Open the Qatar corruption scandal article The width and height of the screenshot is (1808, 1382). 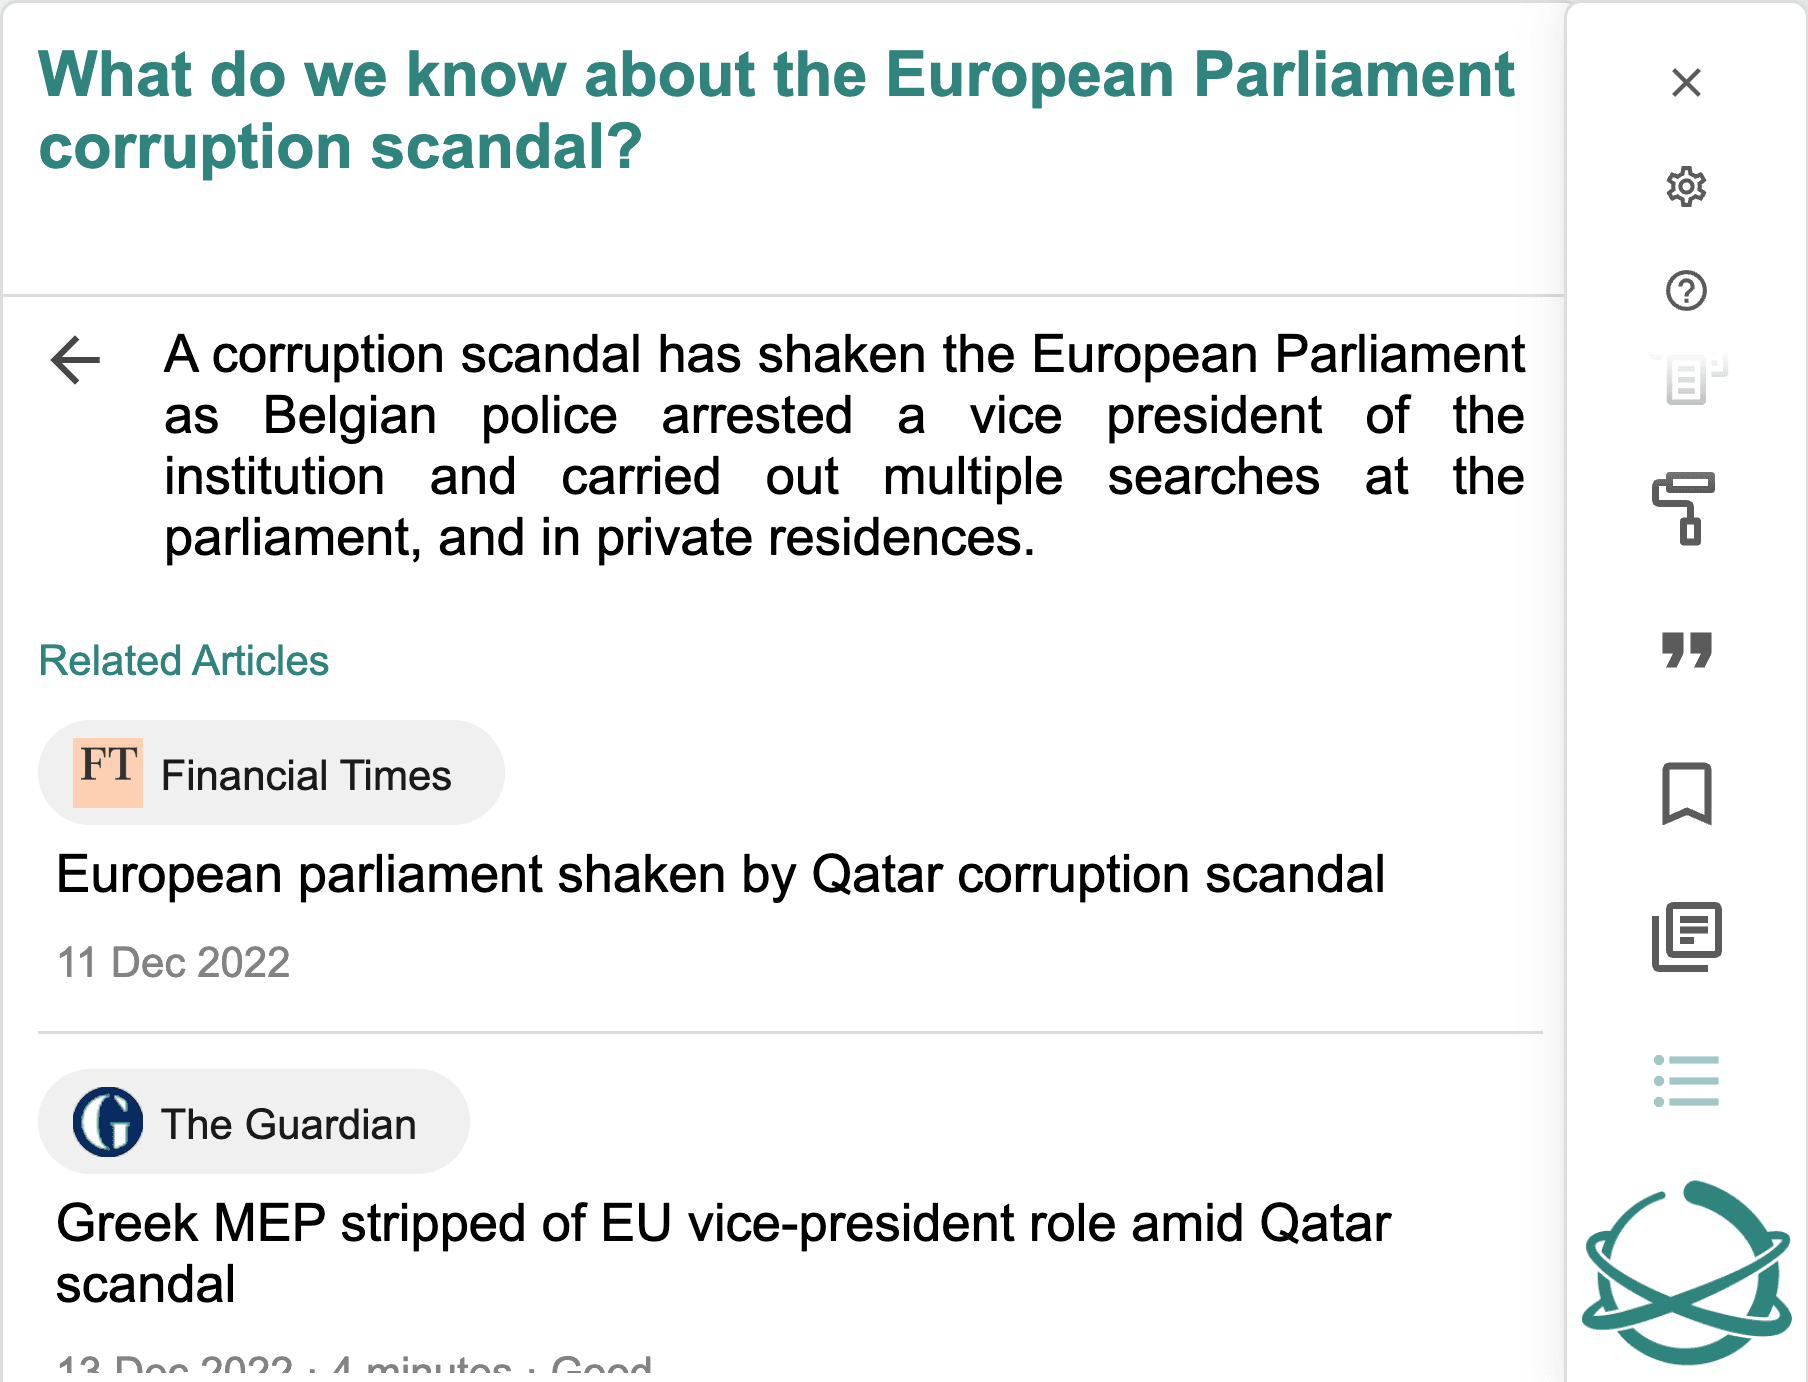(x=720, y=875)
